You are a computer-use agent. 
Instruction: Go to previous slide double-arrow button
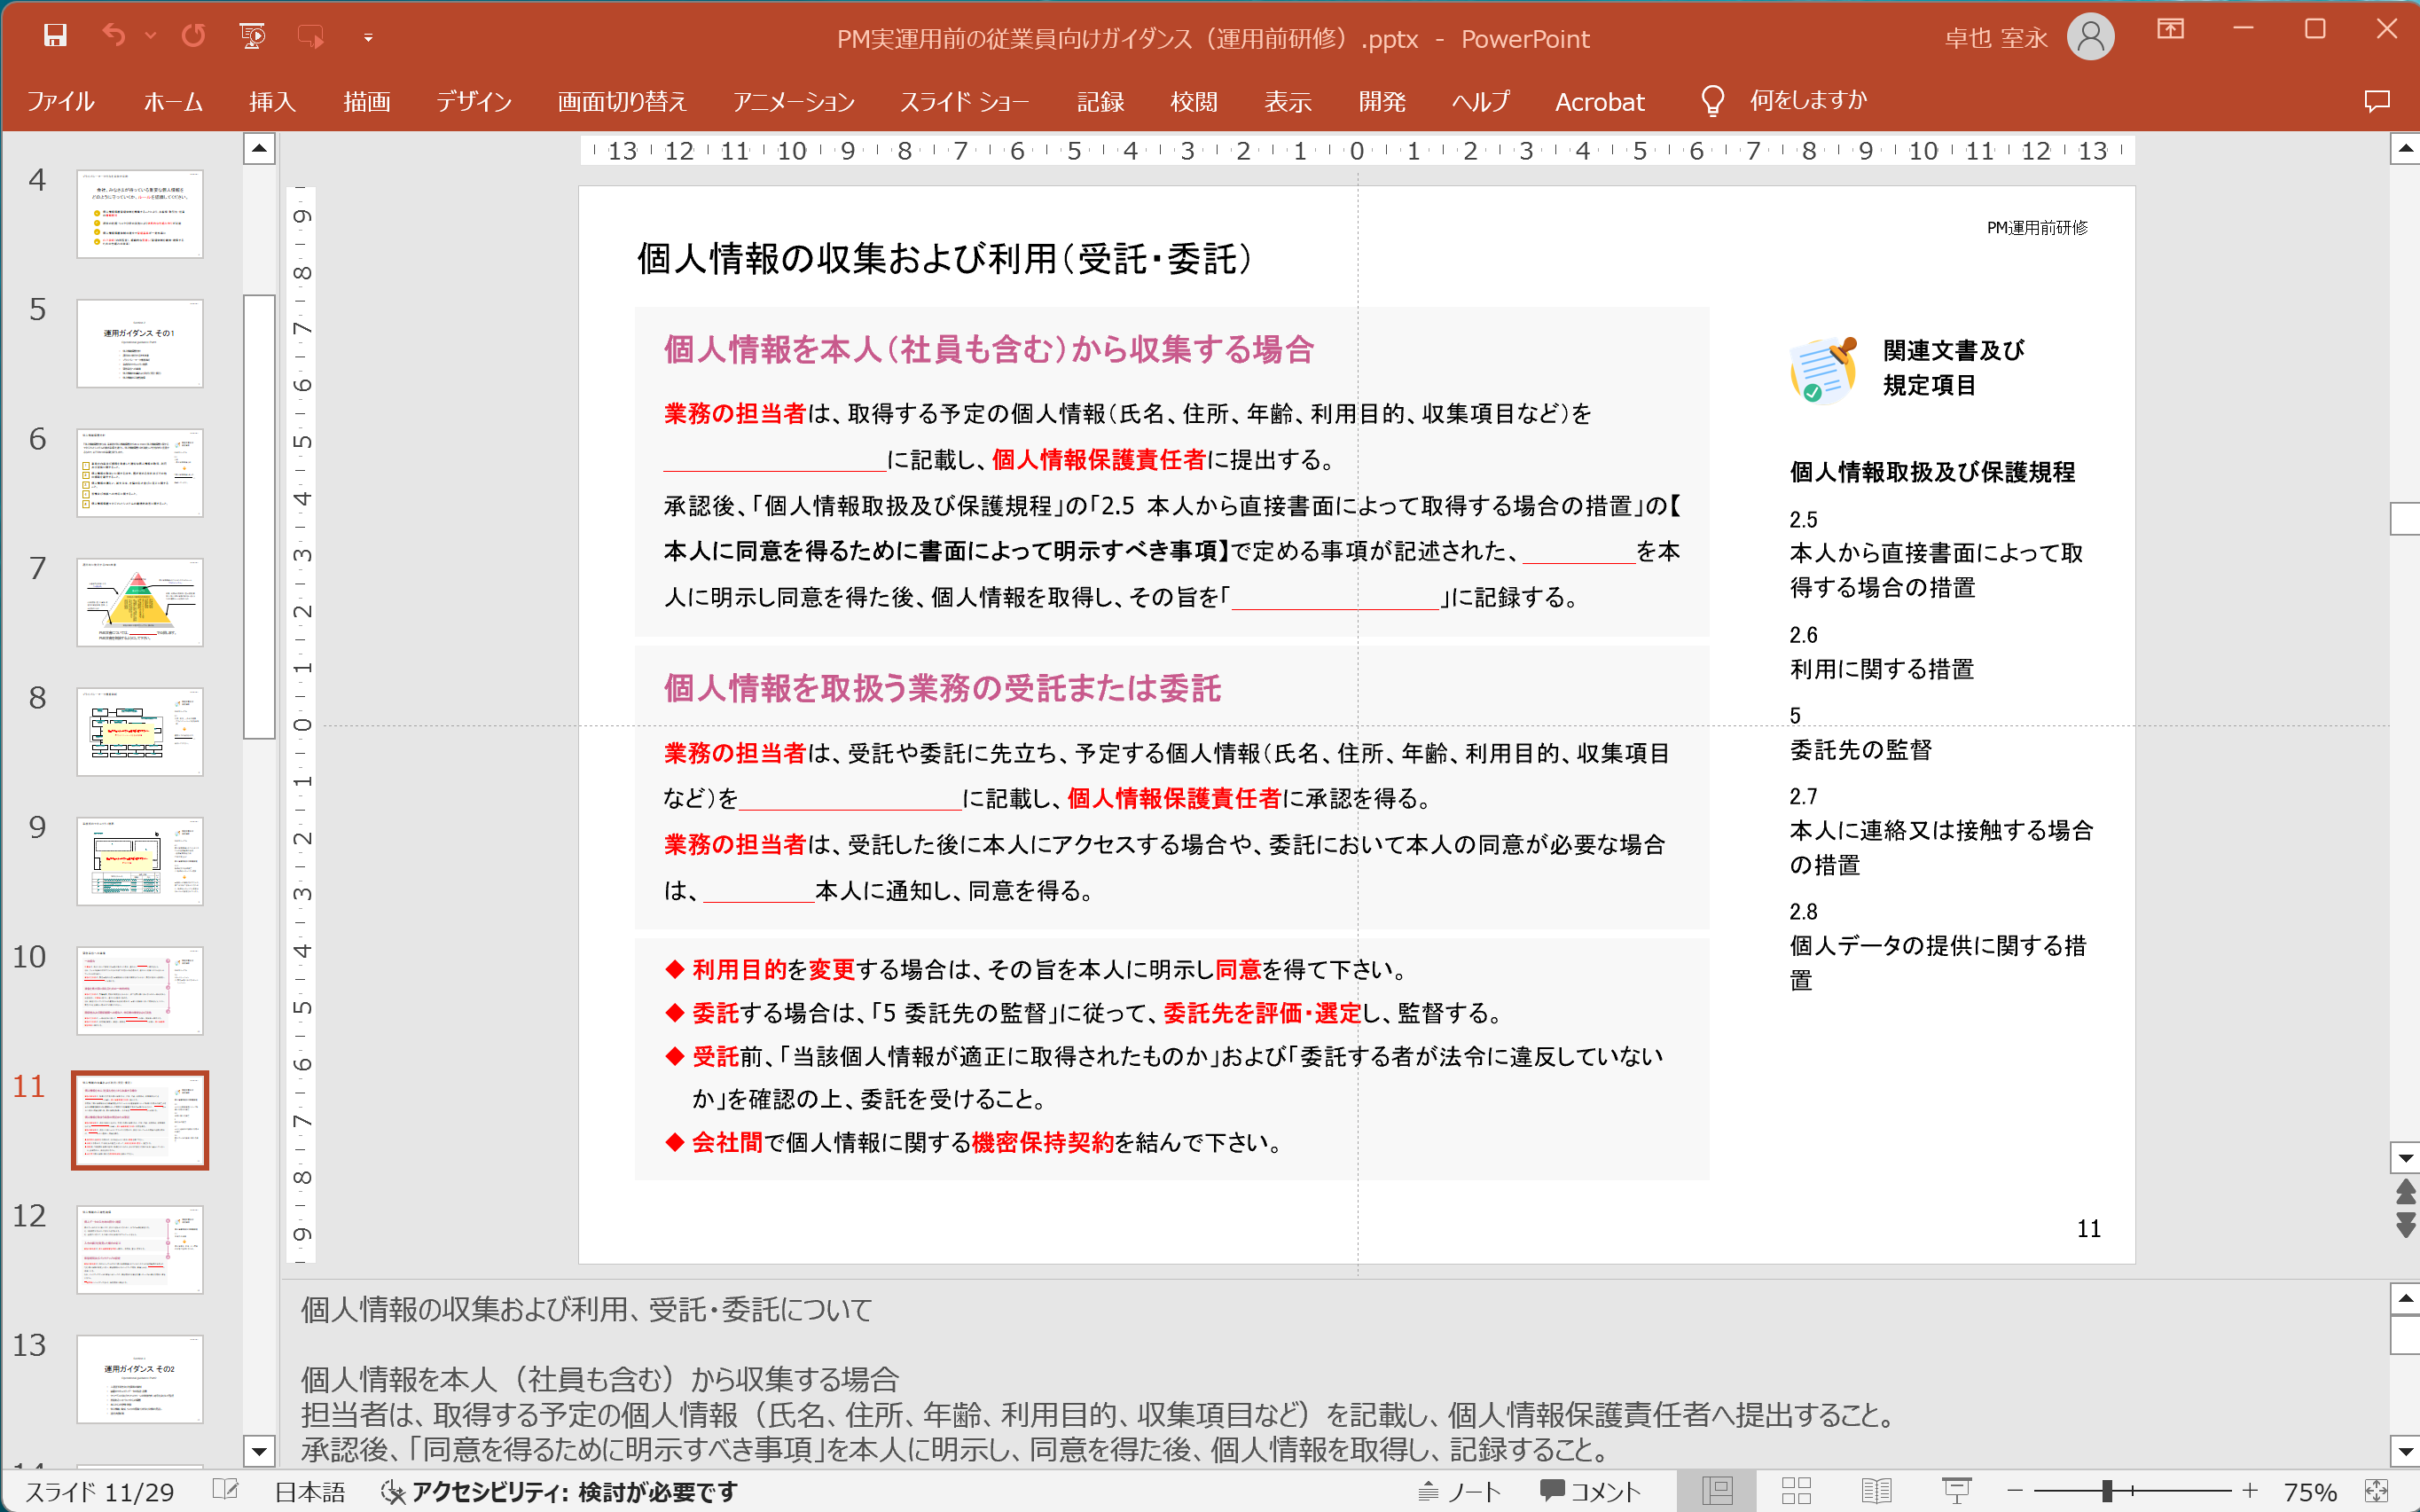point(2404,1191)
